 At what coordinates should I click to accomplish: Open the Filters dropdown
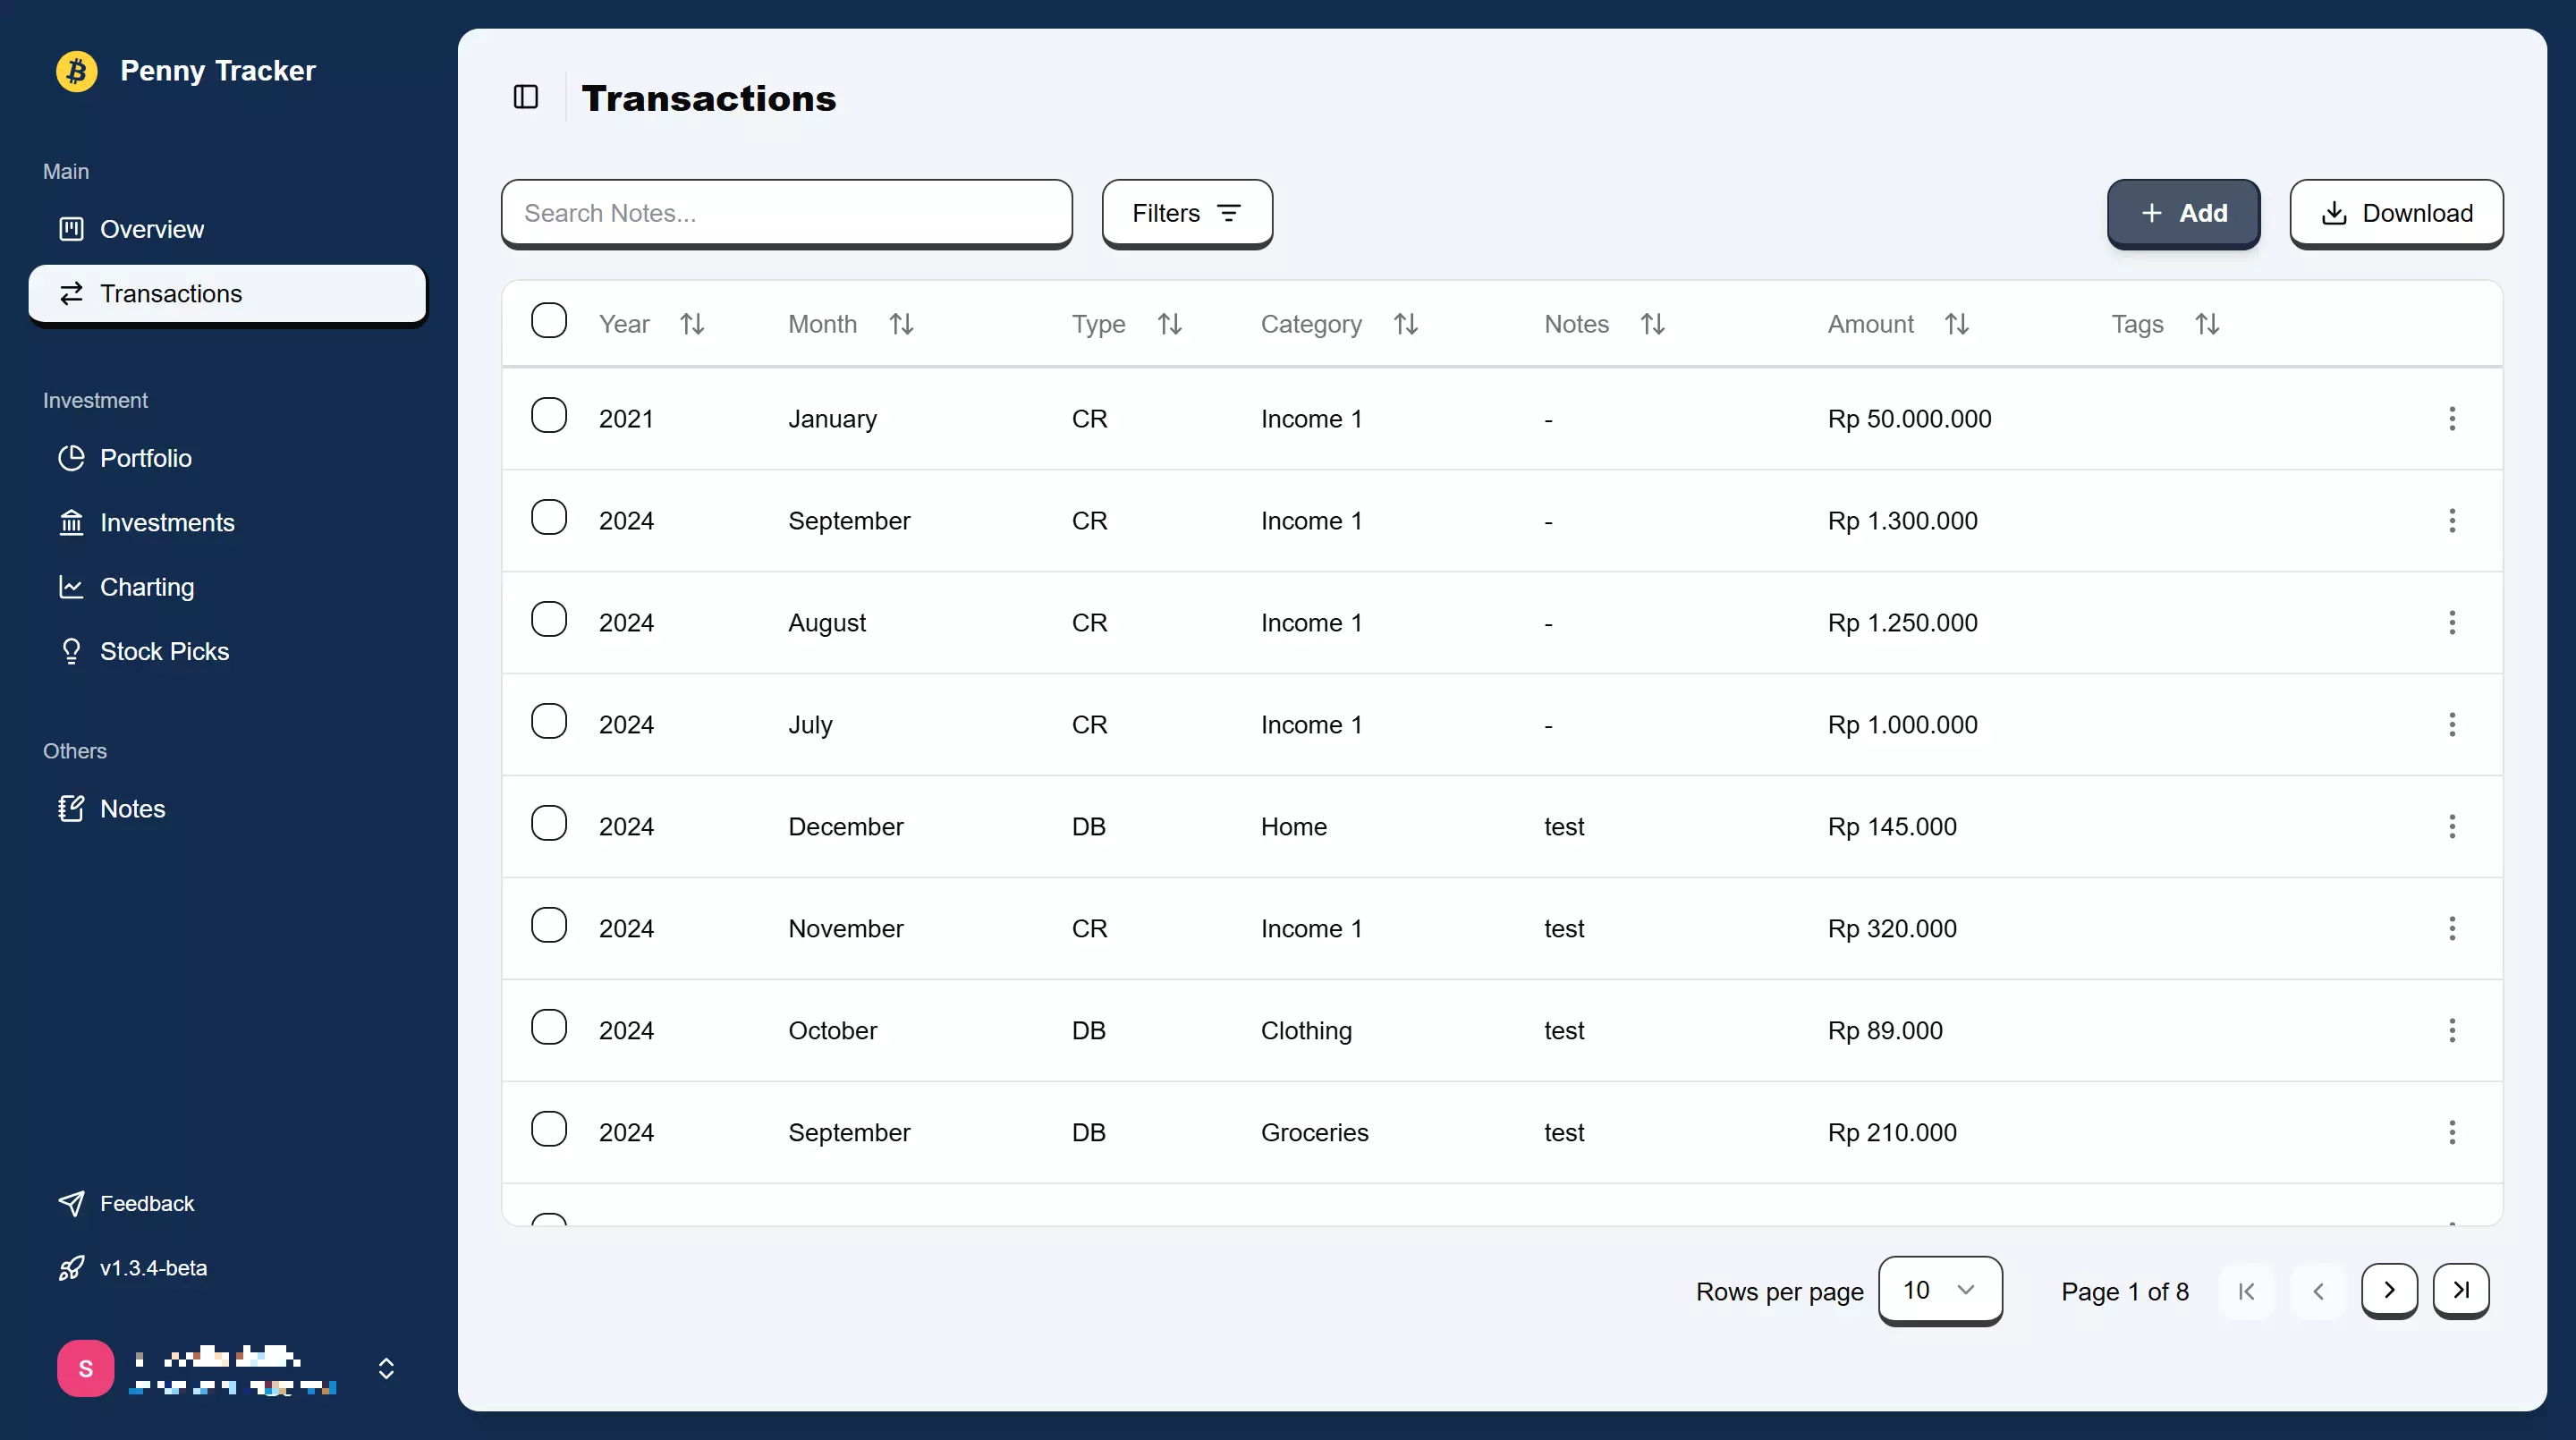(1187, 213)
